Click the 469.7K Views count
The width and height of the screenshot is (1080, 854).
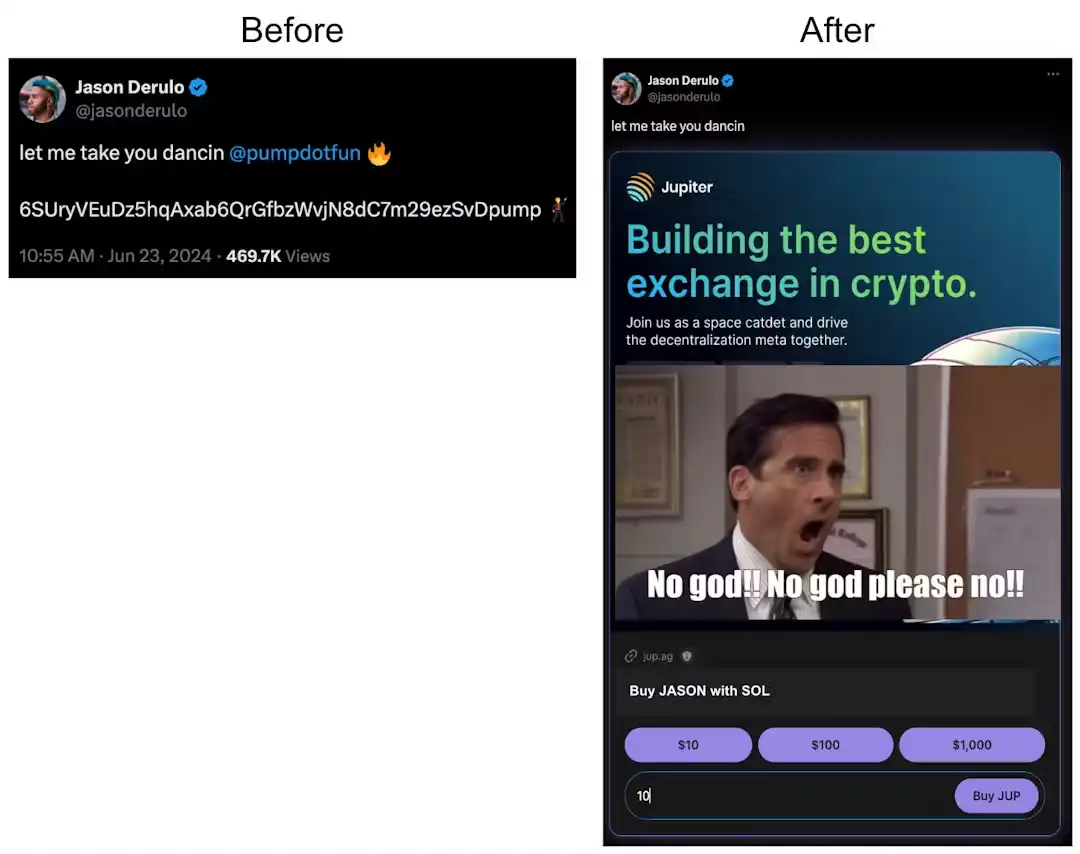coord(277,256)
